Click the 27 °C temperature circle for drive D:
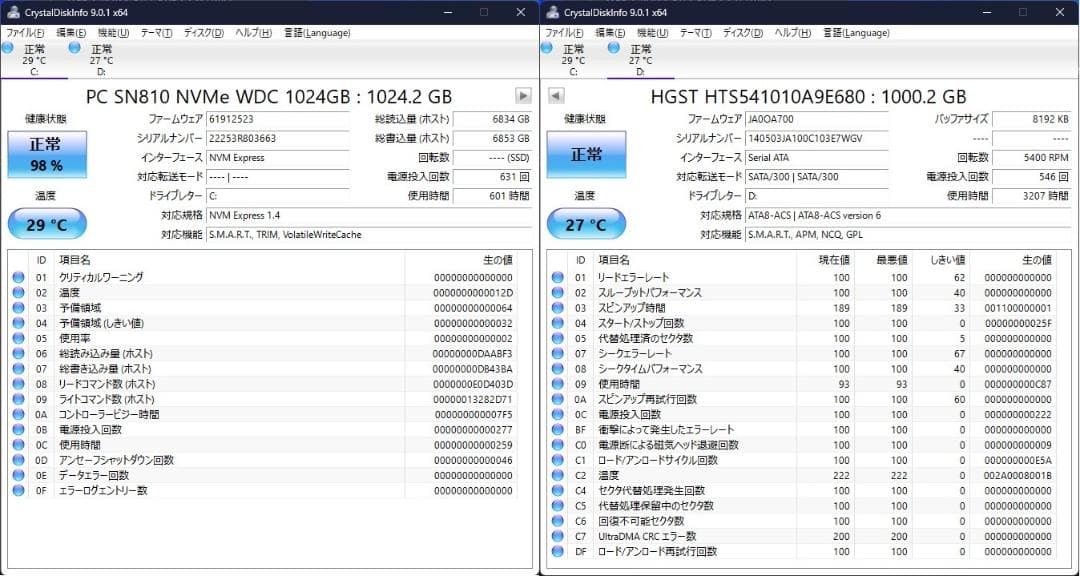 pyautogui.click(x=588, y=223)
